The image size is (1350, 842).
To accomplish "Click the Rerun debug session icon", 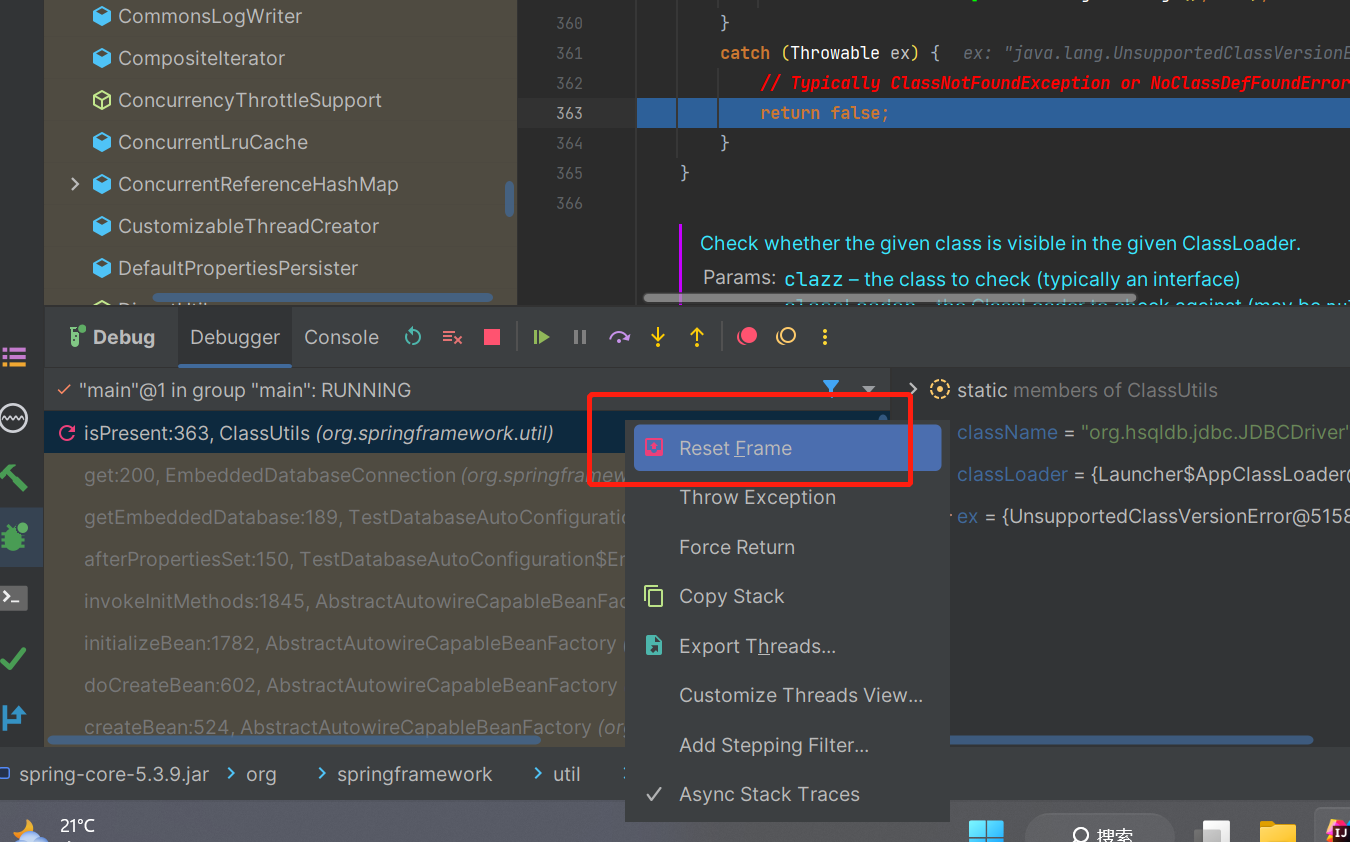I will [x=413, y=337].
